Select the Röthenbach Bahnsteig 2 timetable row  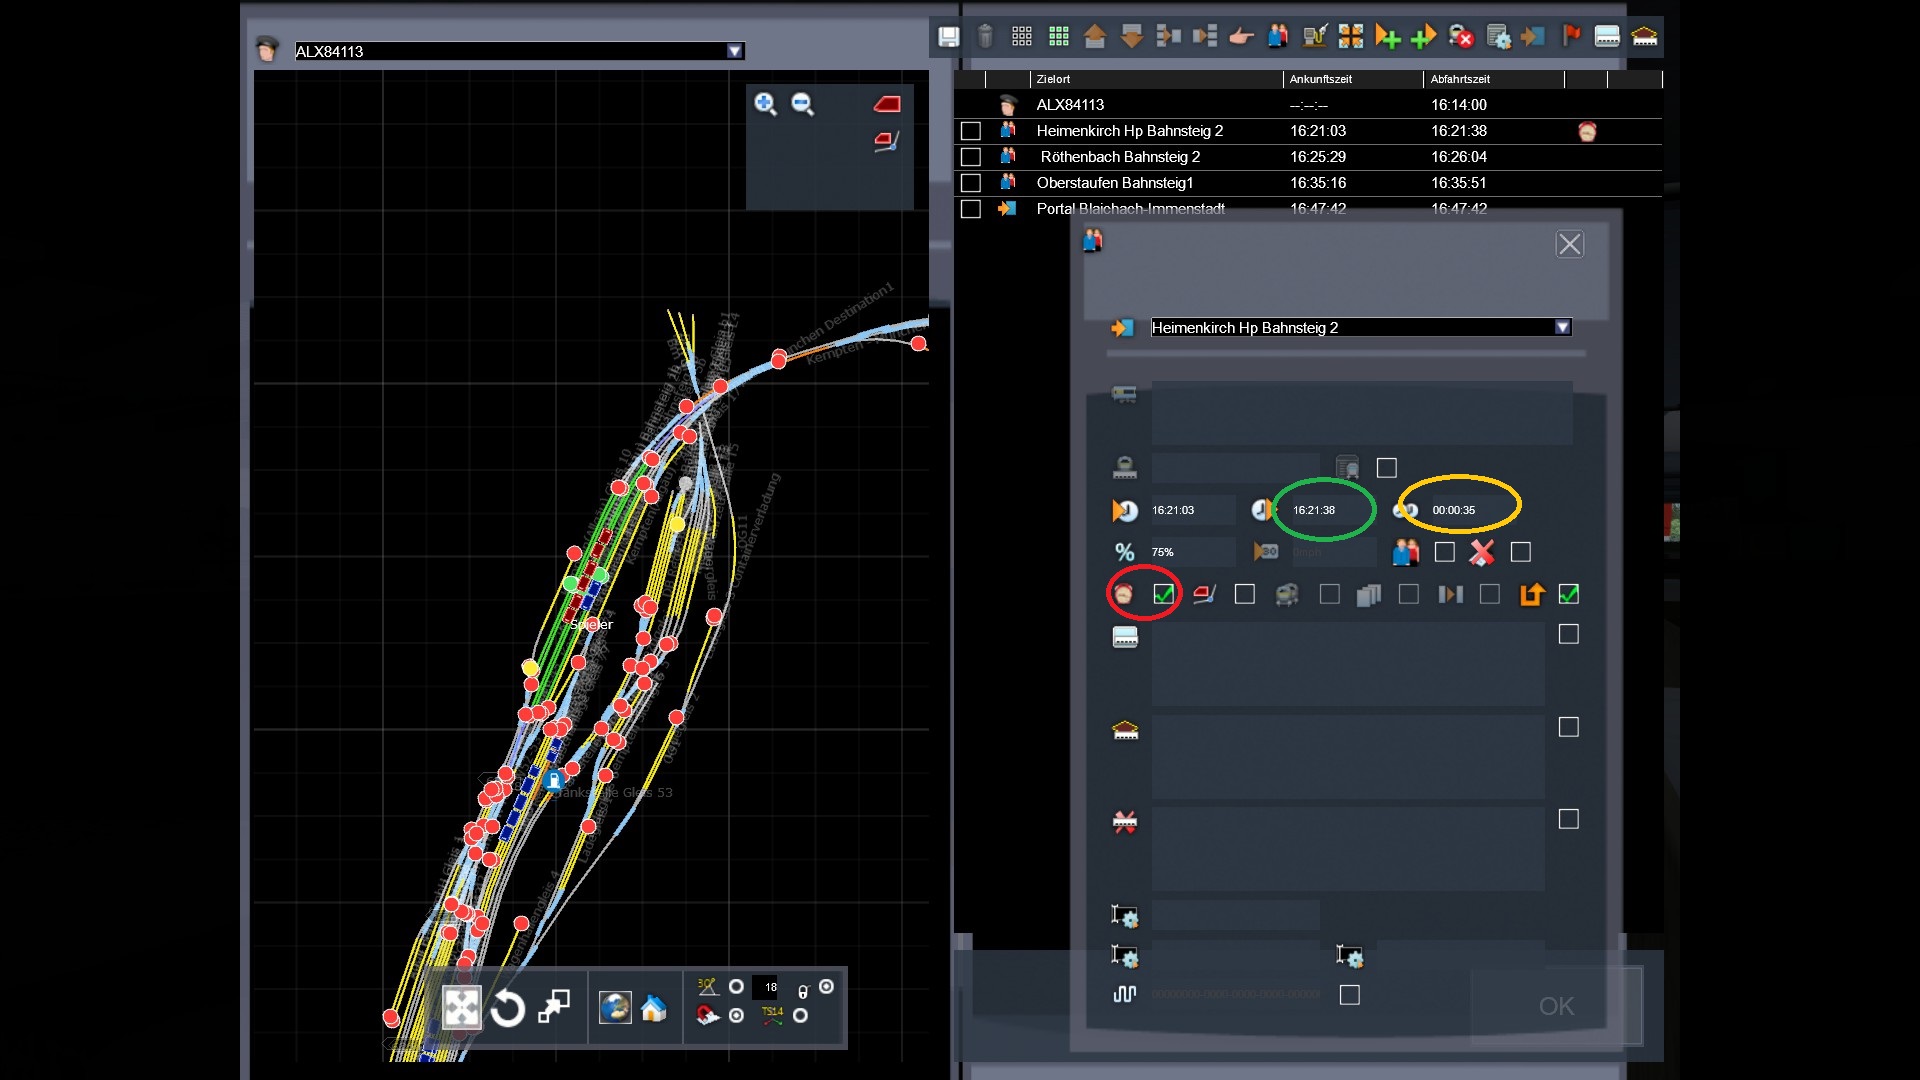(x=1120, y=157)
